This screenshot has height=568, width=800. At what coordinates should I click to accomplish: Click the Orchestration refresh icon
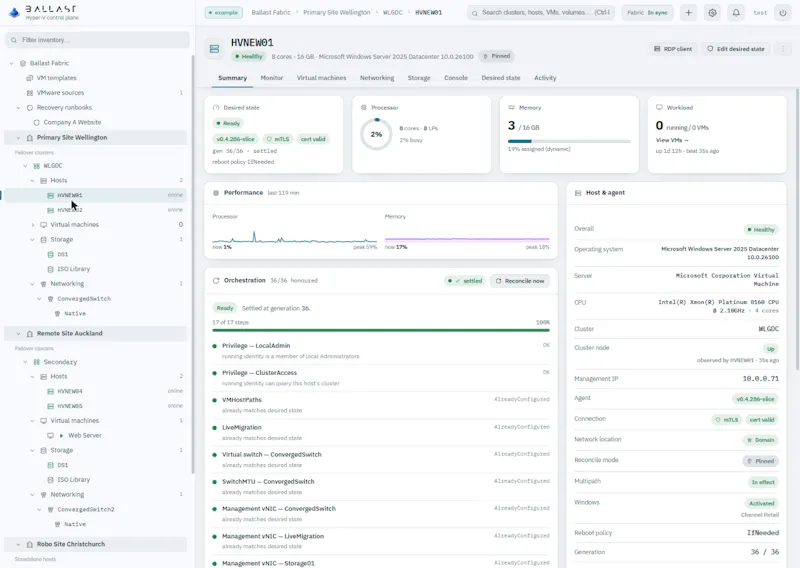216,281
